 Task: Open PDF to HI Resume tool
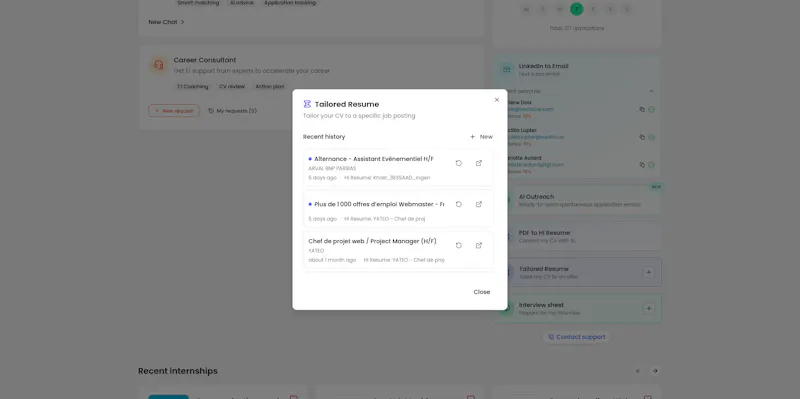click(577, 236)
